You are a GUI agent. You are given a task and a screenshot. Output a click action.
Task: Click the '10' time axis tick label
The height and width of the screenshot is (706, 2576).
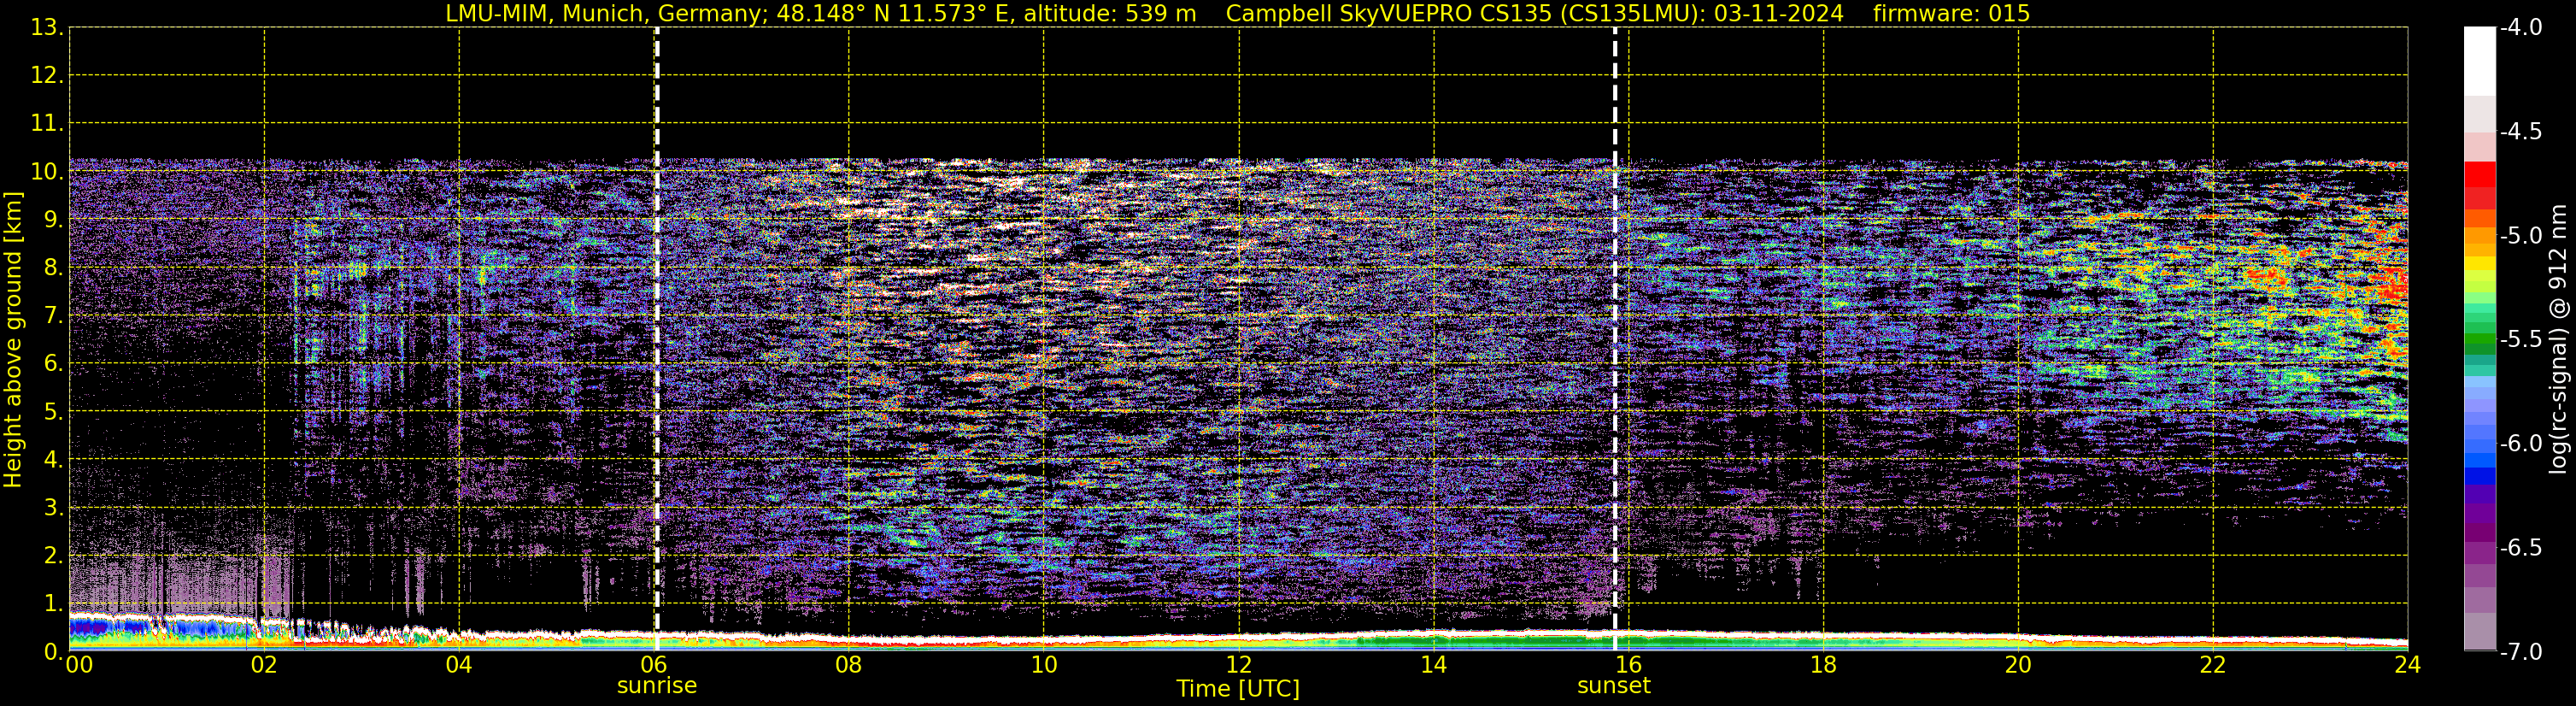click(1043, 665)
